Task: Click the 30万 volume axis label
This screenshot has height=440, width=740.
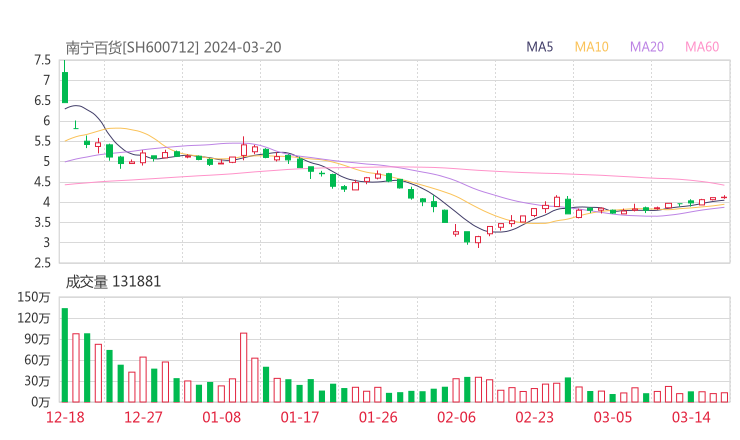Action: coord(37,381)
